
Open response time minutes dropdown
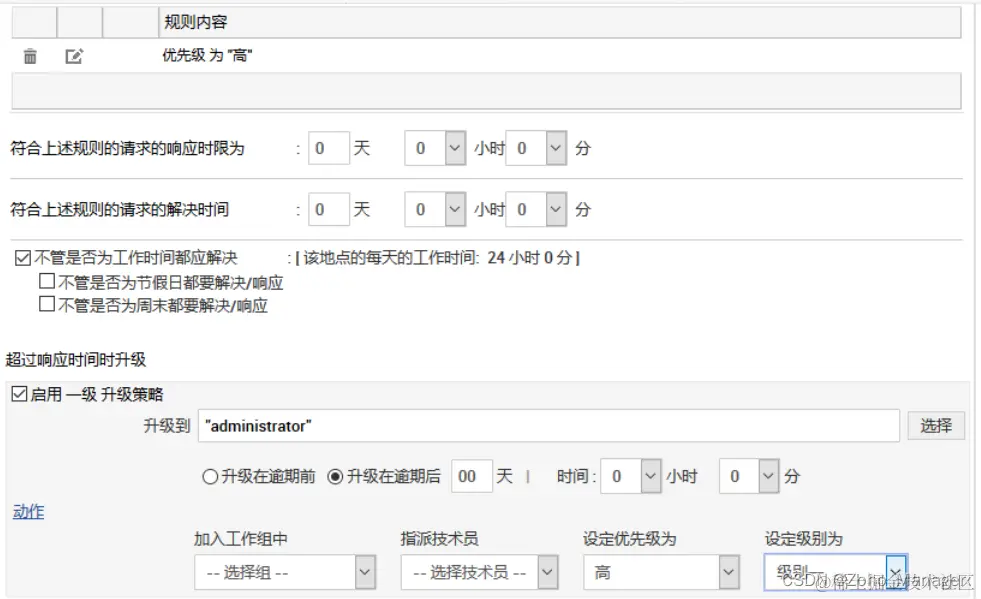536,148
